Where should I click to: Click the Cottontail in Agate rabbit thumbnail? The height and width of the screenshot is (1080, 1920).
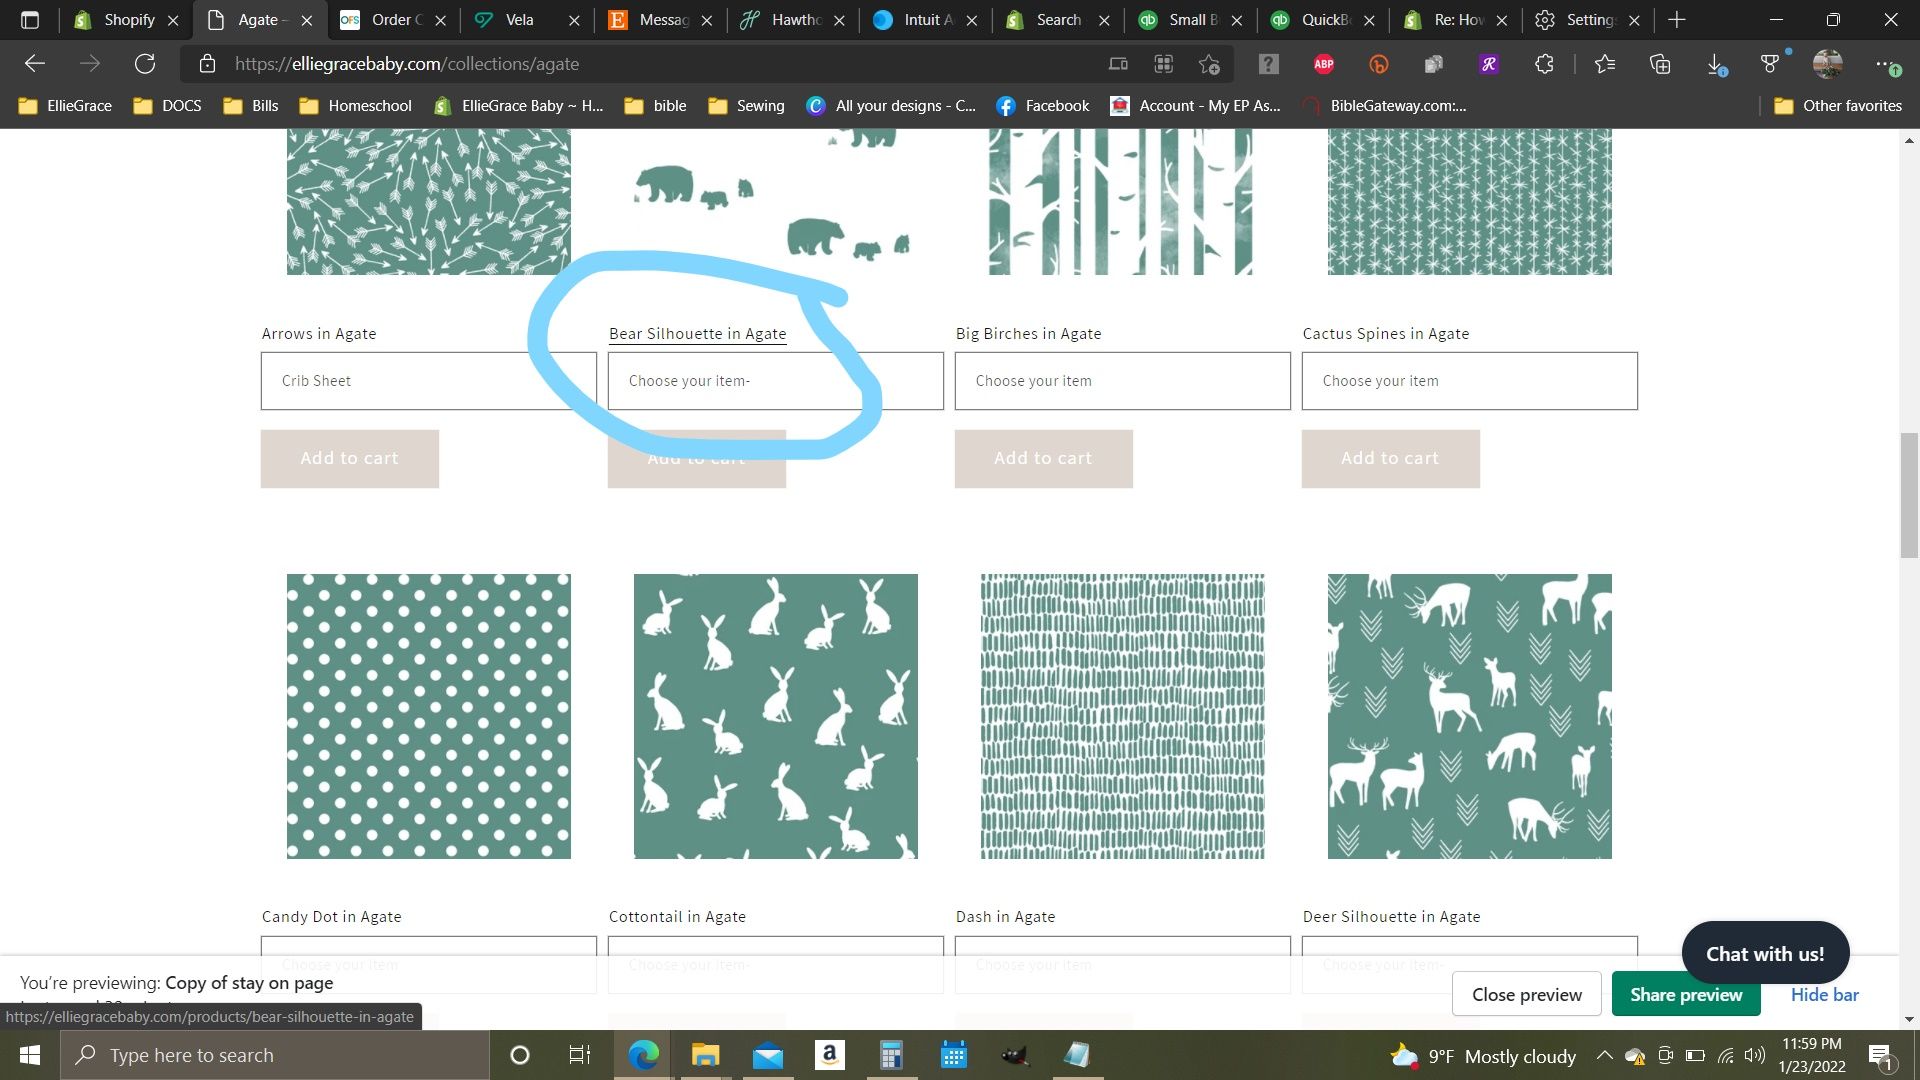pyautogui.click(x=775, y=716)
